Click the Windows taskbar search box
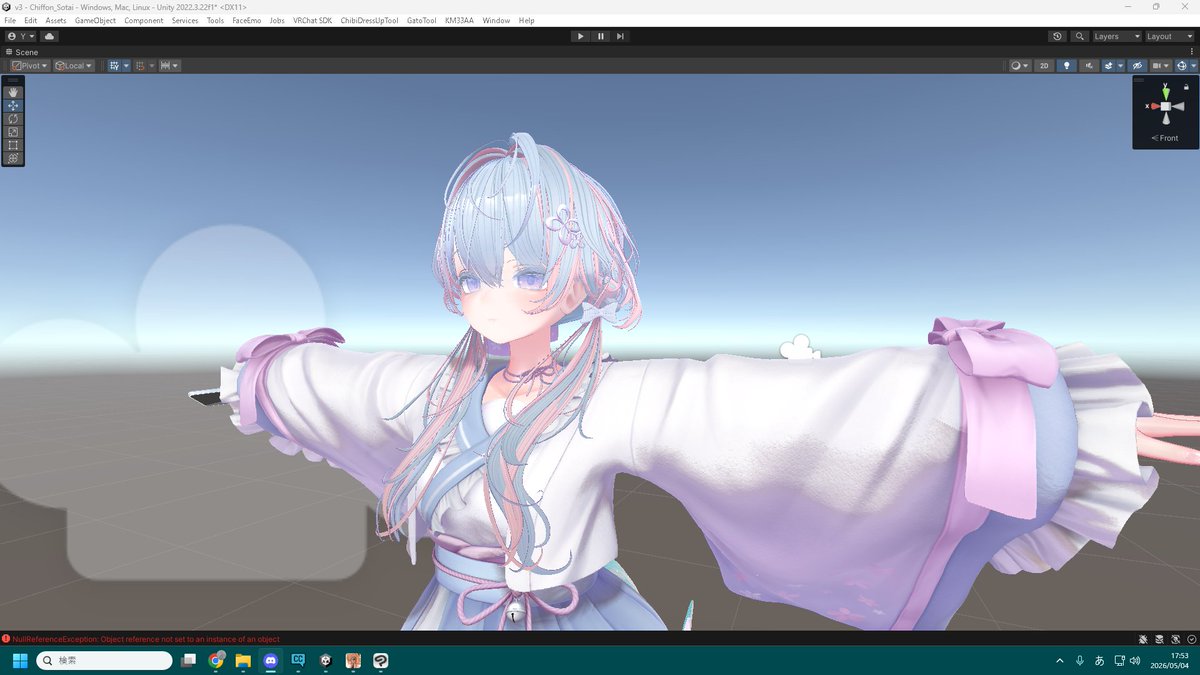1200x675 pixels. pos(104,660)
